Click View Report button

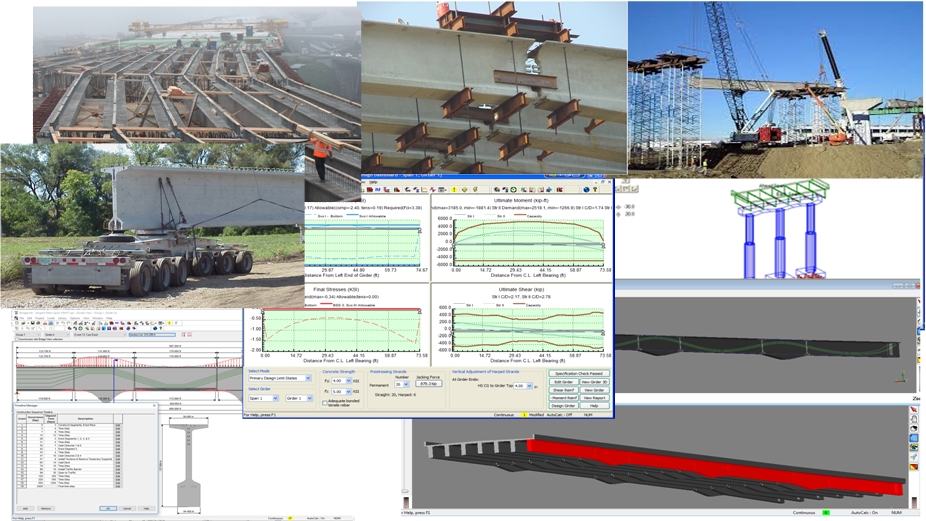pyautogui.click(x=594, y=398)
